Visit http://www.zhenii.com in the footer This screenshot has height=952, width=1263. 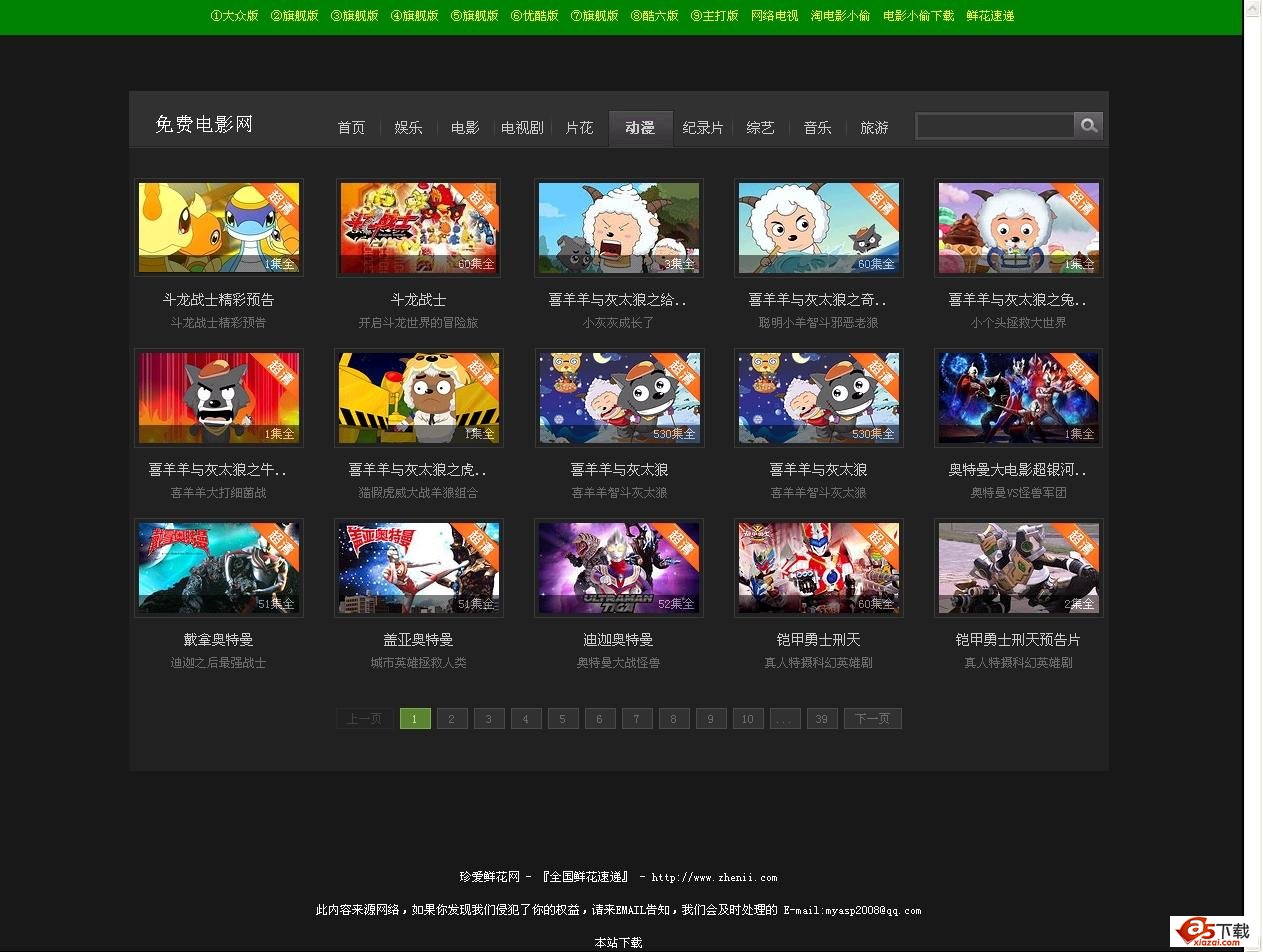click(x=714, y=877)
